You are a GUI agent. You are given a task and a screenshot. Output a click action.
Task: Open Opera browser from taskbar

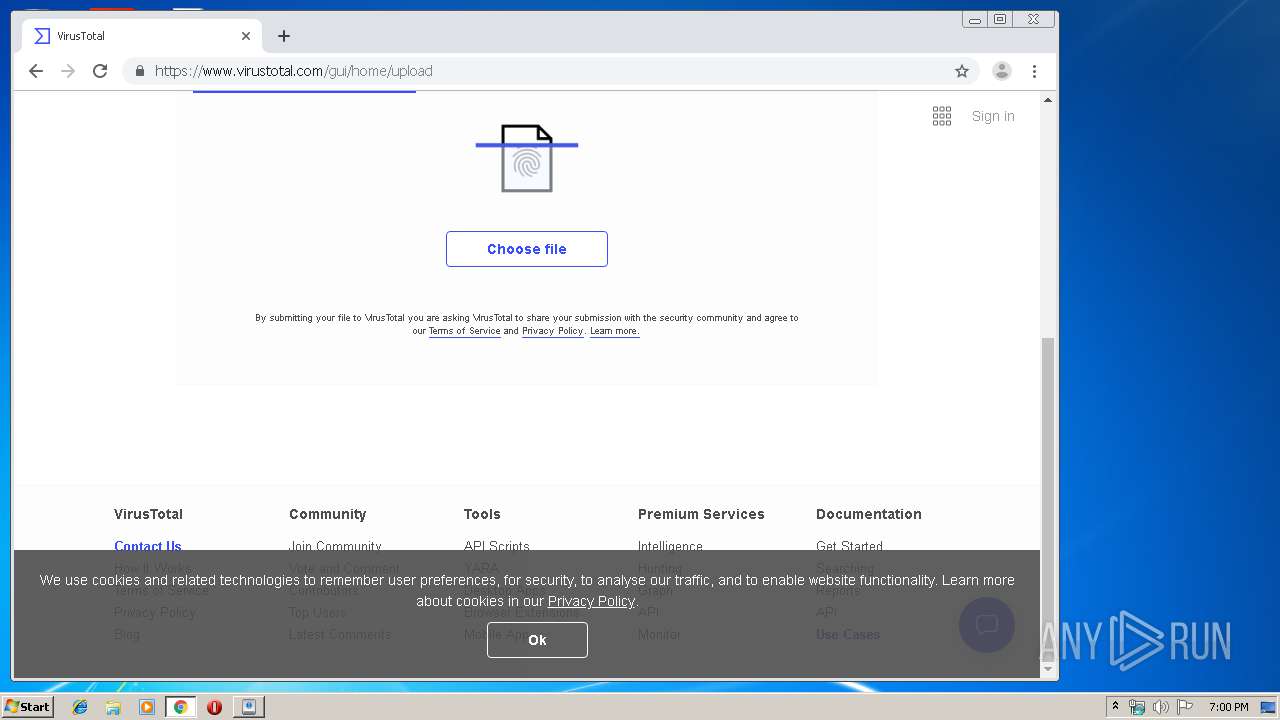(214, 707)
